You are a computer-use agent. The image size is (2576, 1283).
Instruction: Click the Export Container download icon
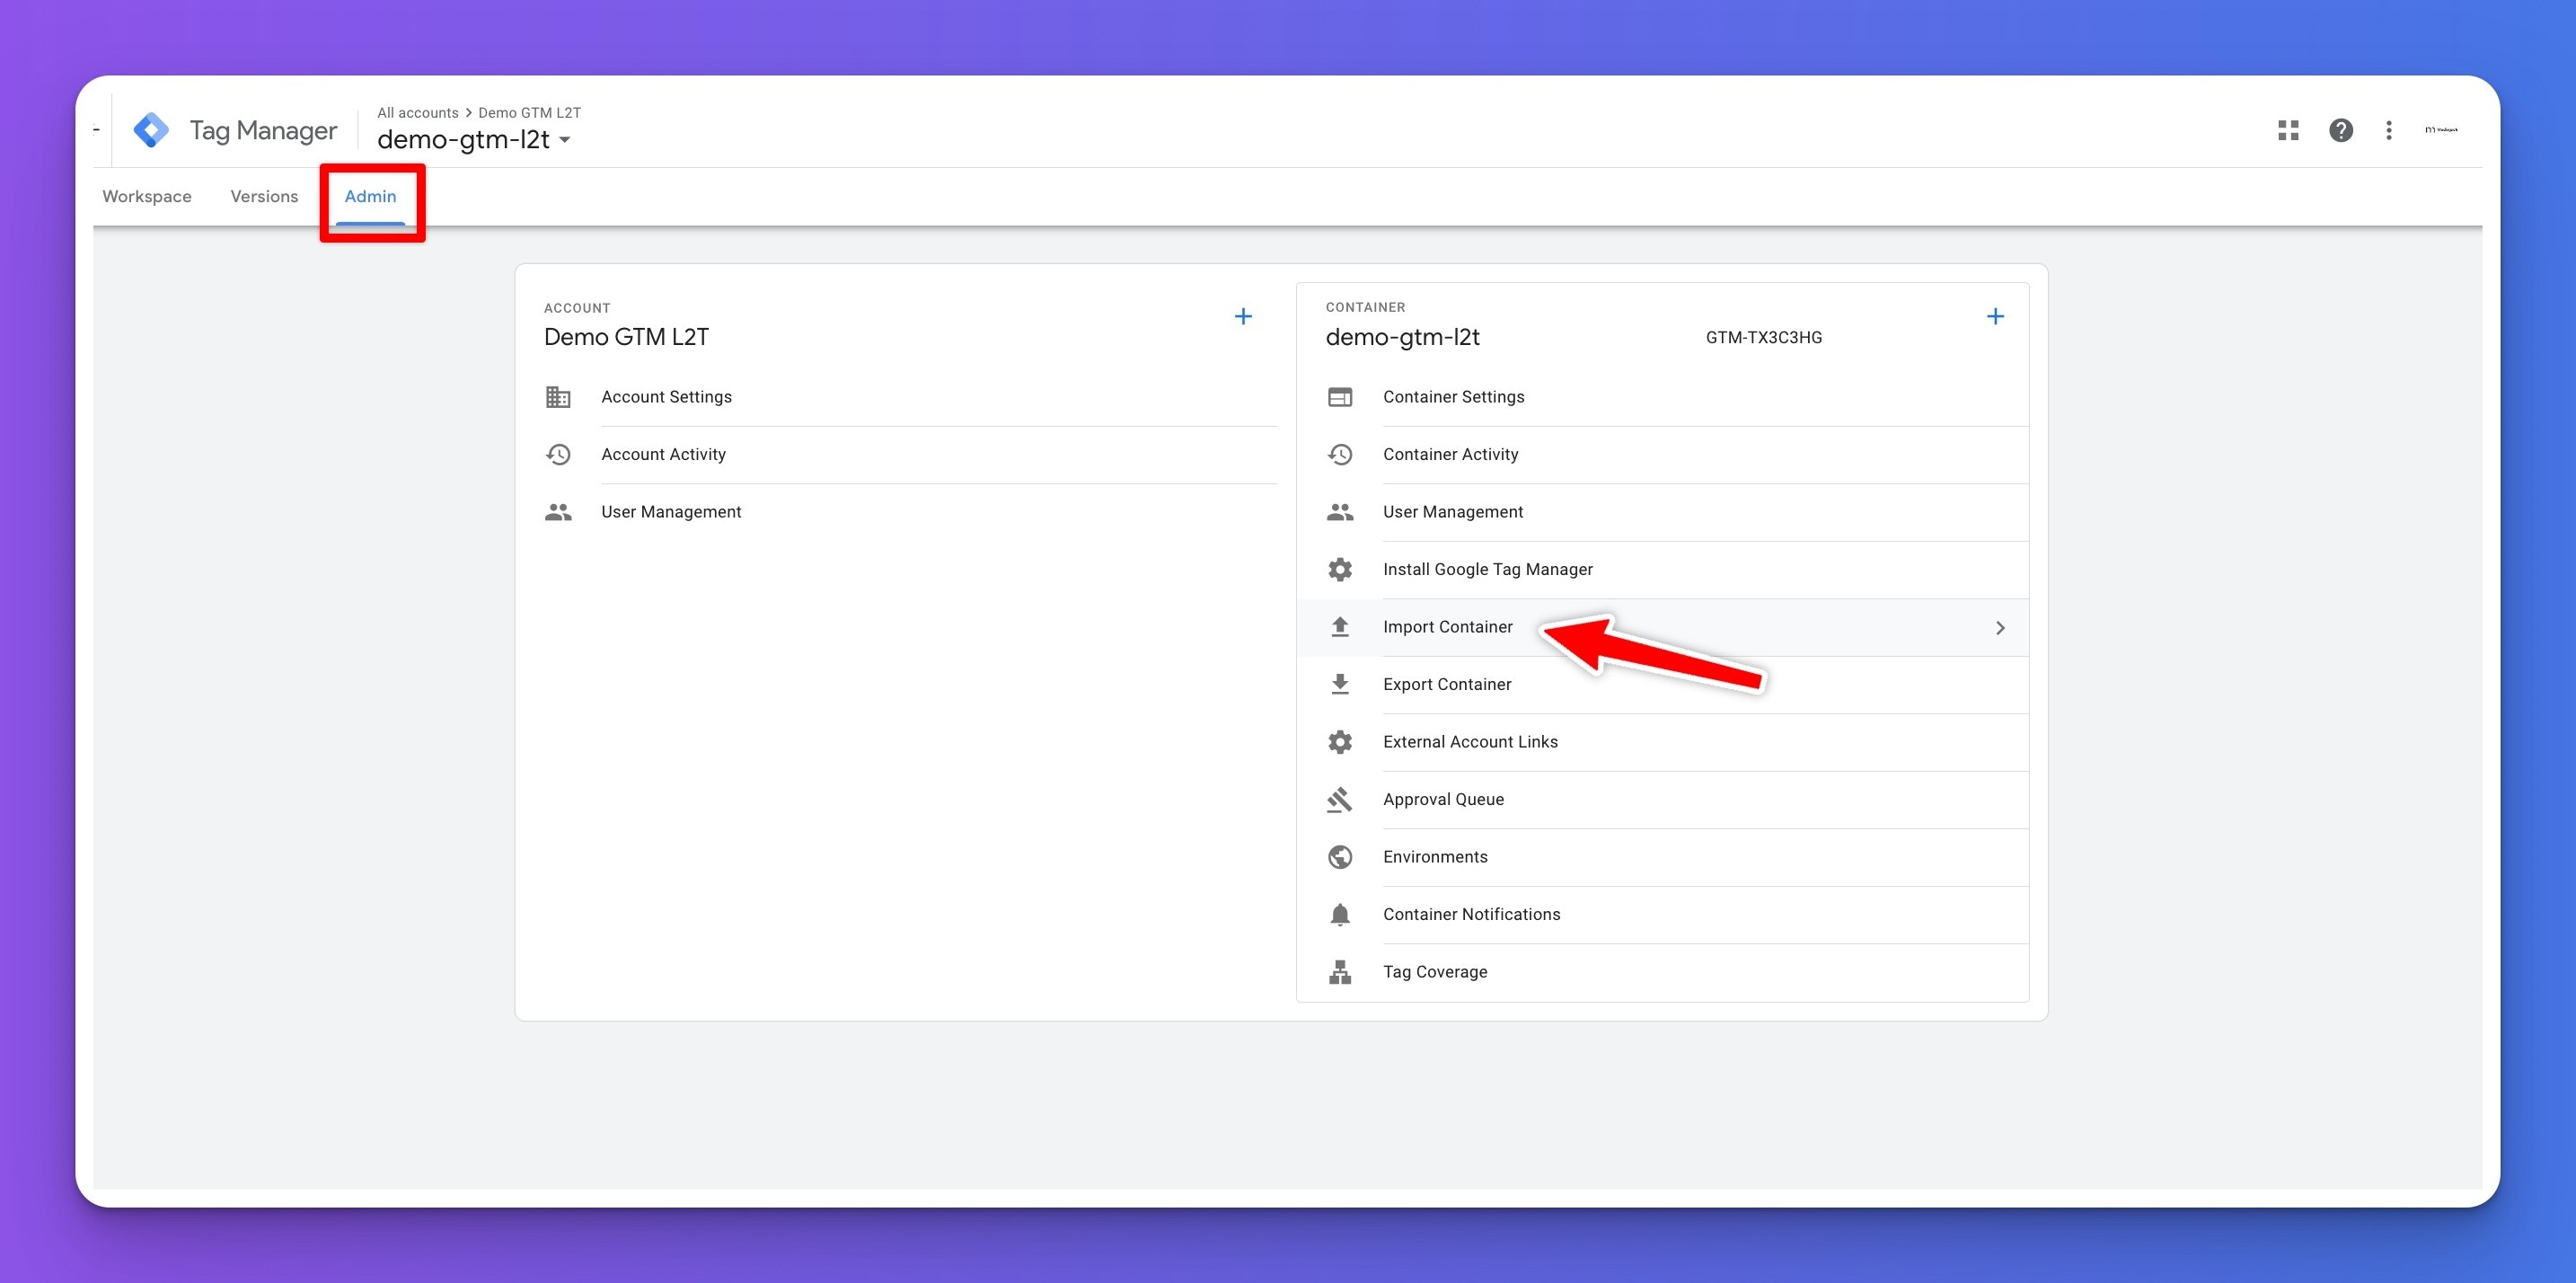[1340, 685]
